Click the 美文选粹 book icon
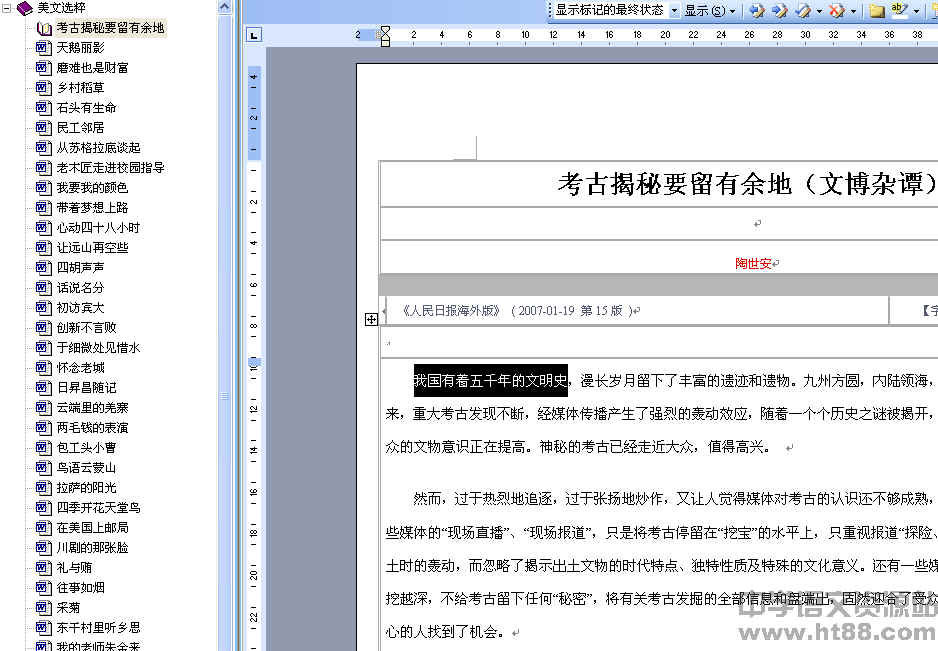Screen dimensions: 938x651 25,8
